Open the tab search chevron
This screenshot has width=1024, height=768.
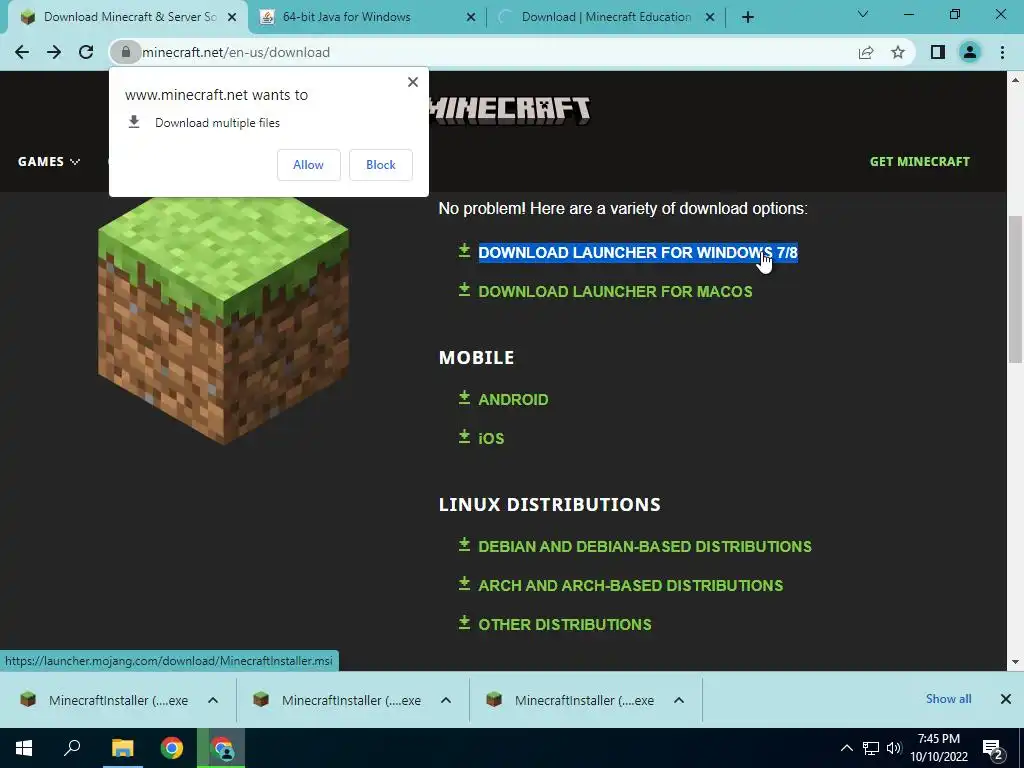coord(863,14)
